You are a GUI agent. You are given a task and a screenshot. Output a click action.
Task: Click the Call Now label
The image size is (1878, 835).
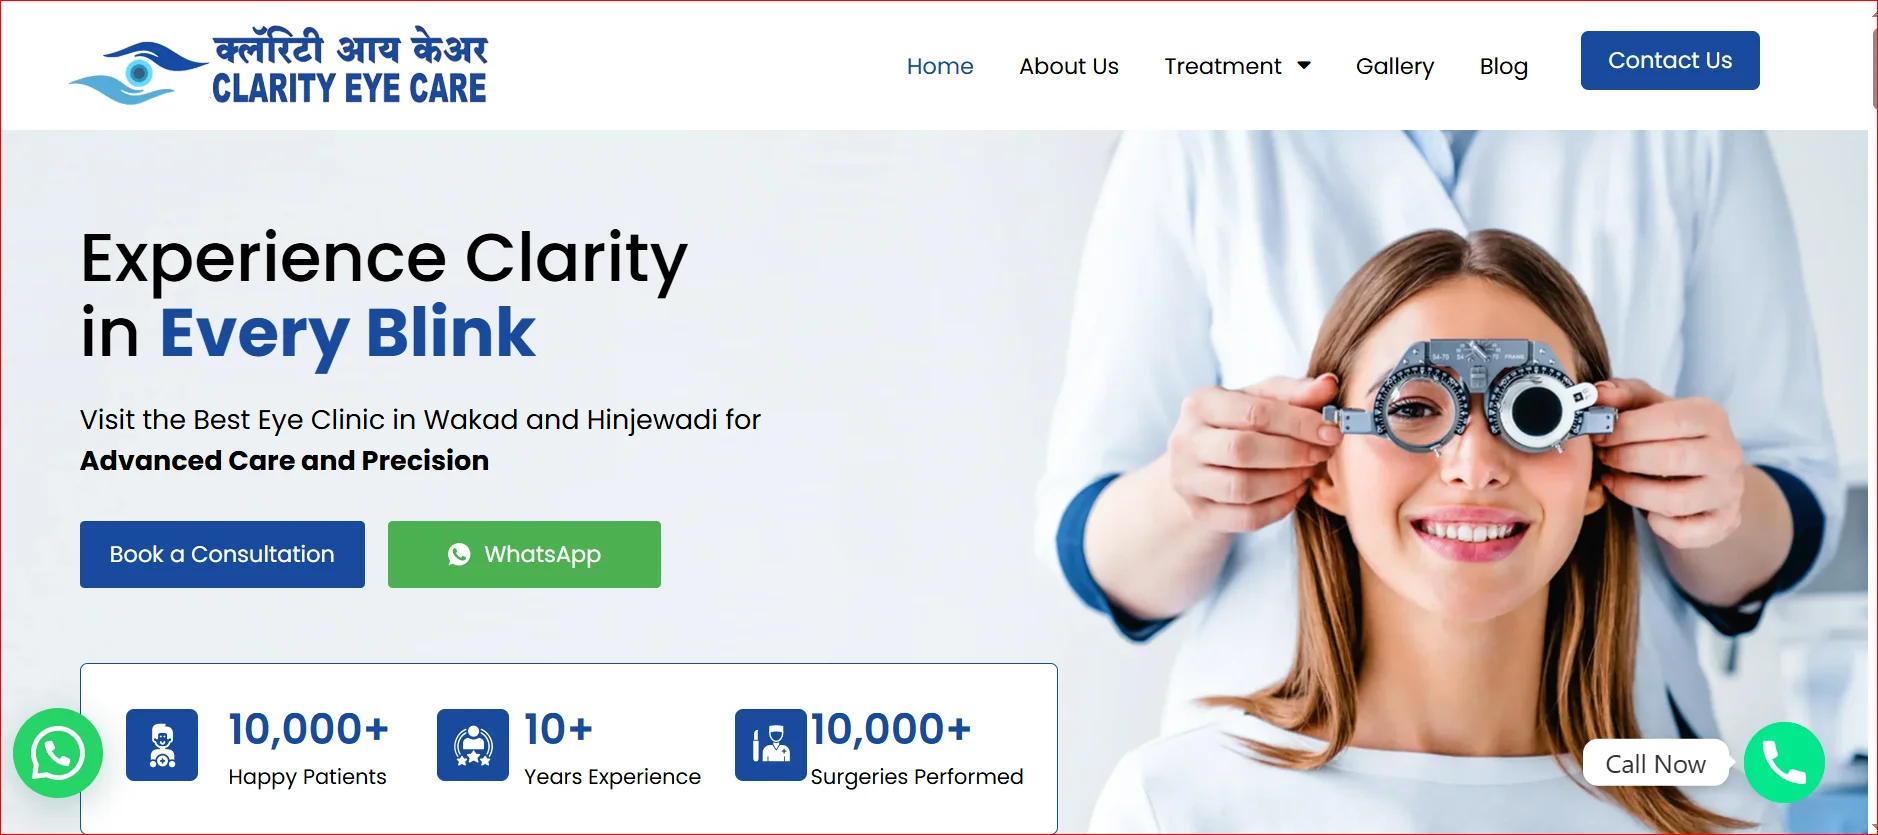(1655, 764)
